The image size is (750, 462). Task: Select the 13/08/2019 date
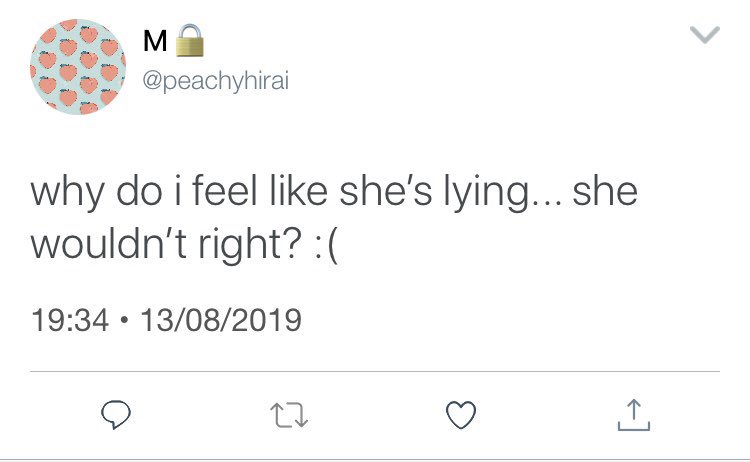coord(221,321)
